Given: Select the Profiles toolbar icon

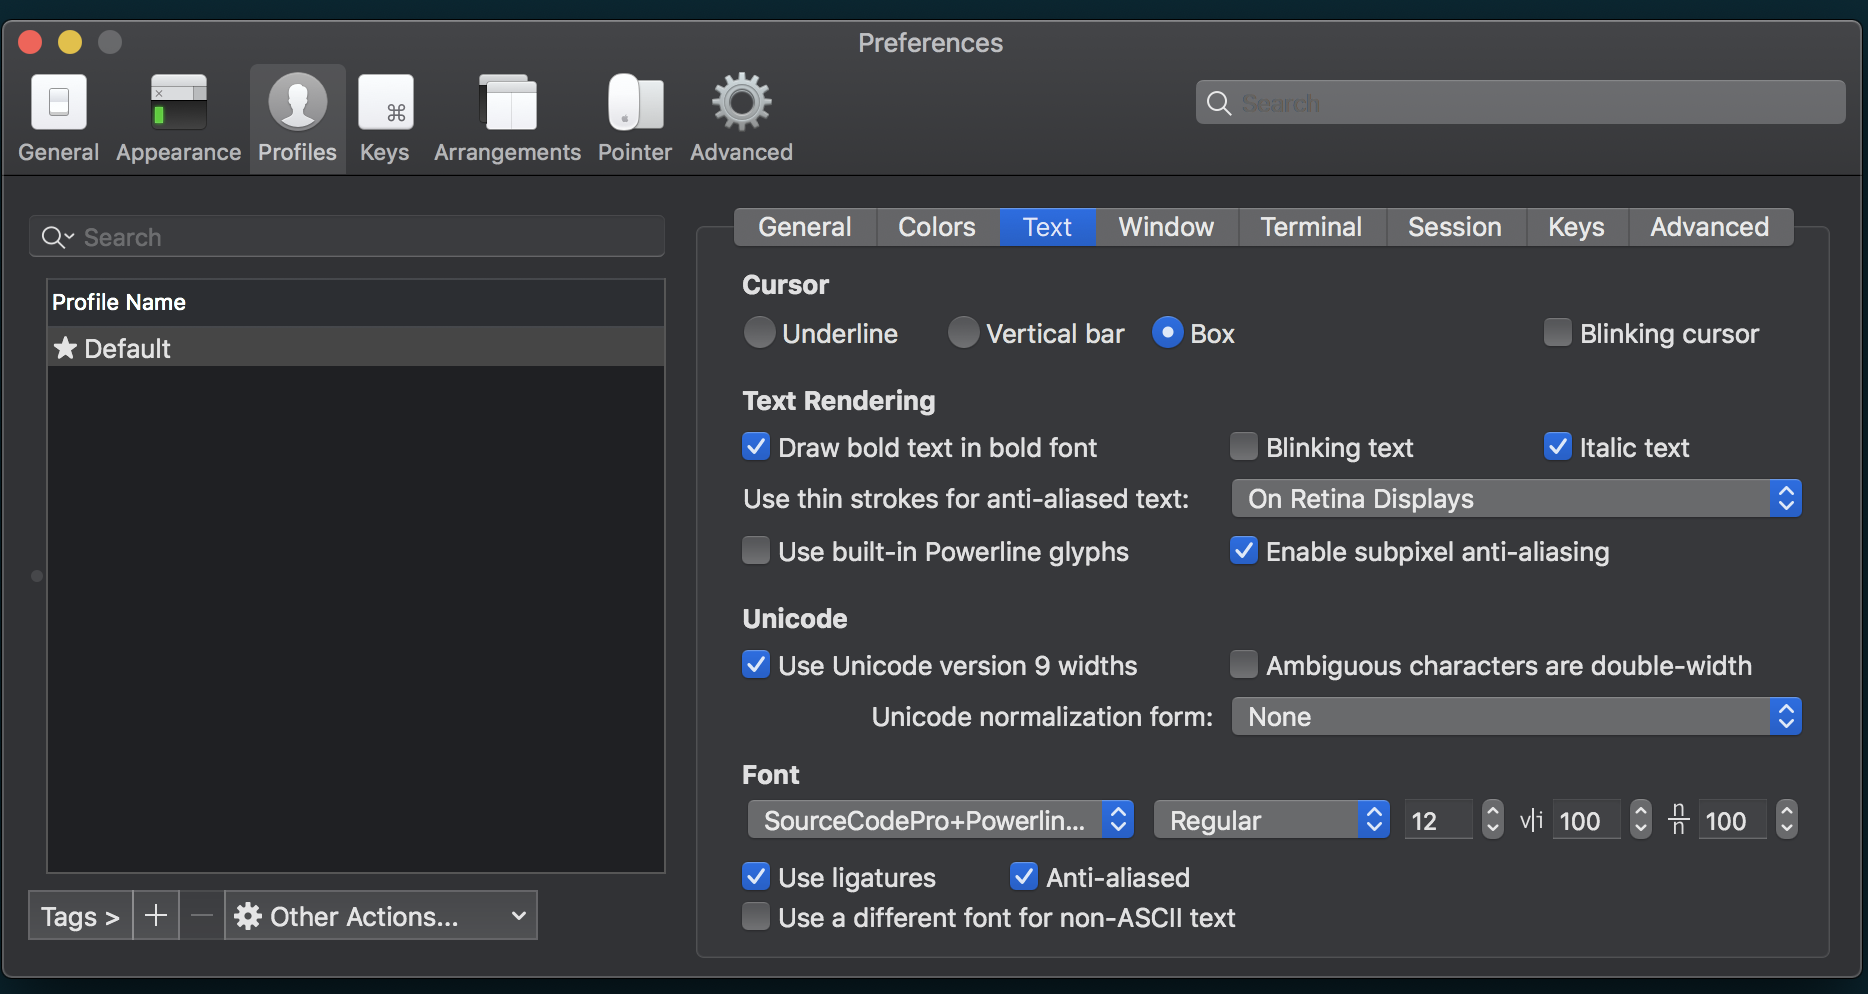Looking at the screenshot, I should coord(297,115).
